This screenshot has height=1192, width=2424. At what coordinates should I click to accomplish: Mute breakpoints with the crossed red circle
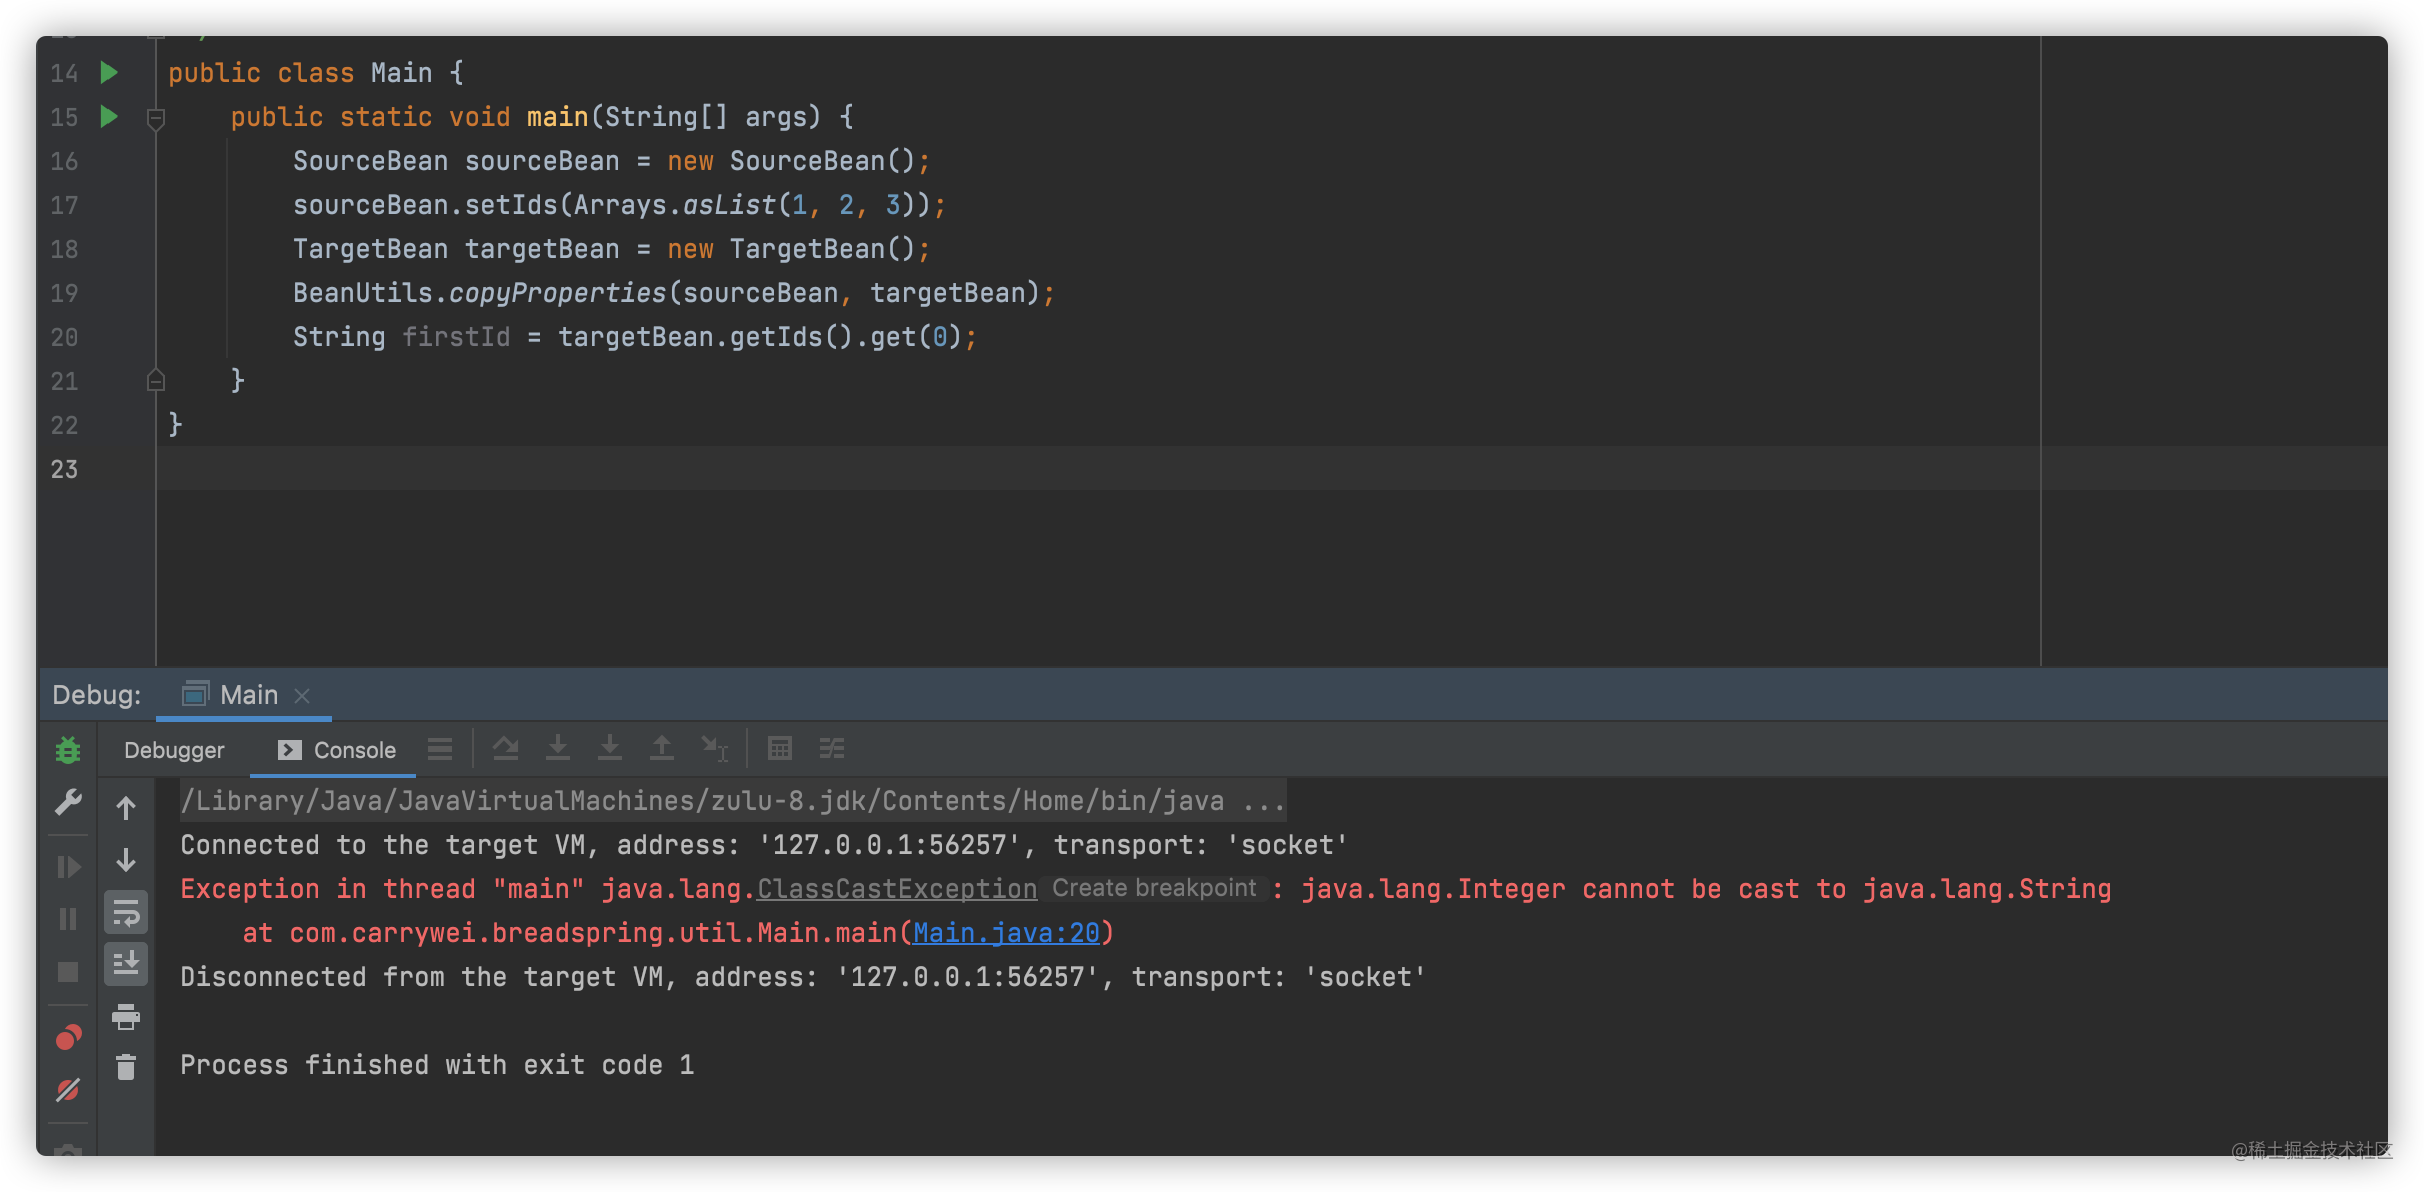(x=68, y=1090)
